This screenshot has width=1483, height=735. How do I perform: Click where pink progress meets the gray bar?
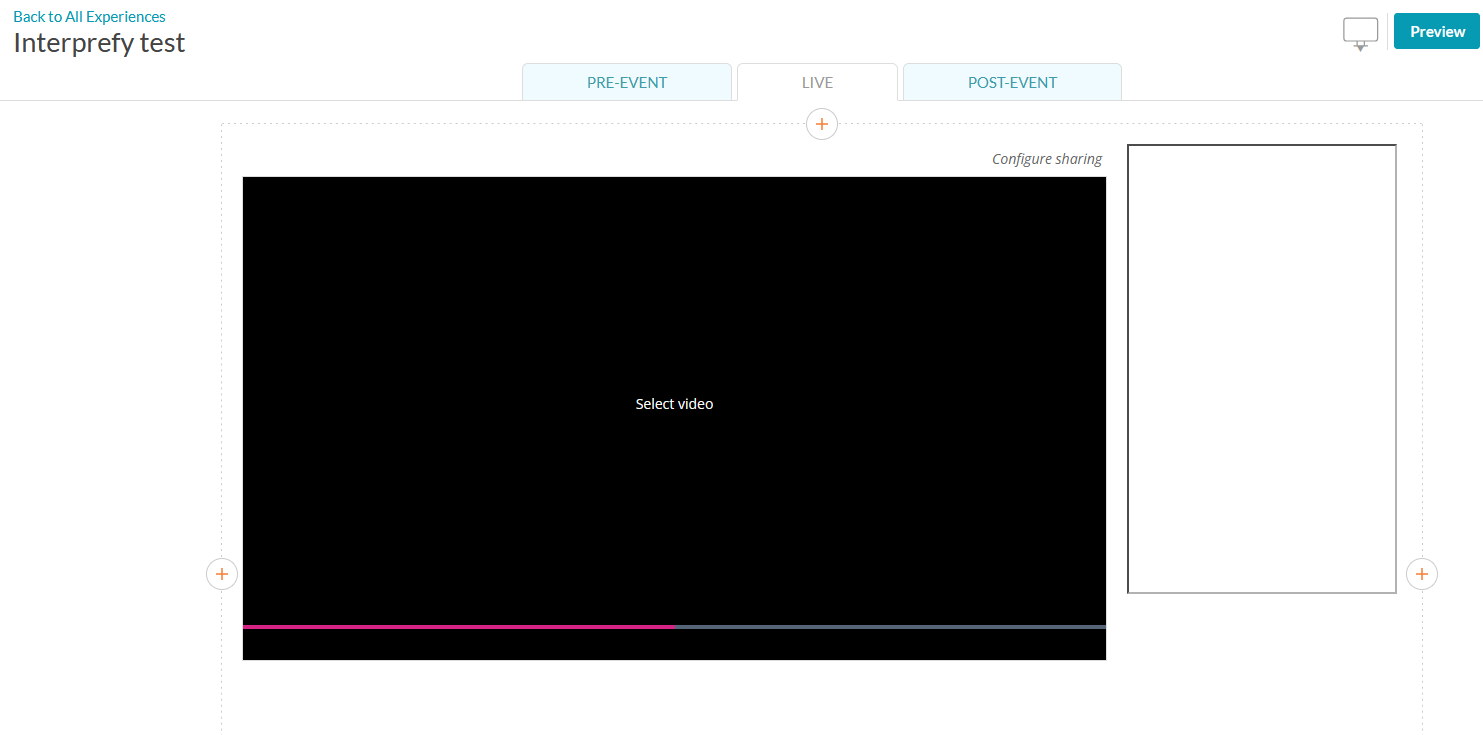tap(675, 627)
